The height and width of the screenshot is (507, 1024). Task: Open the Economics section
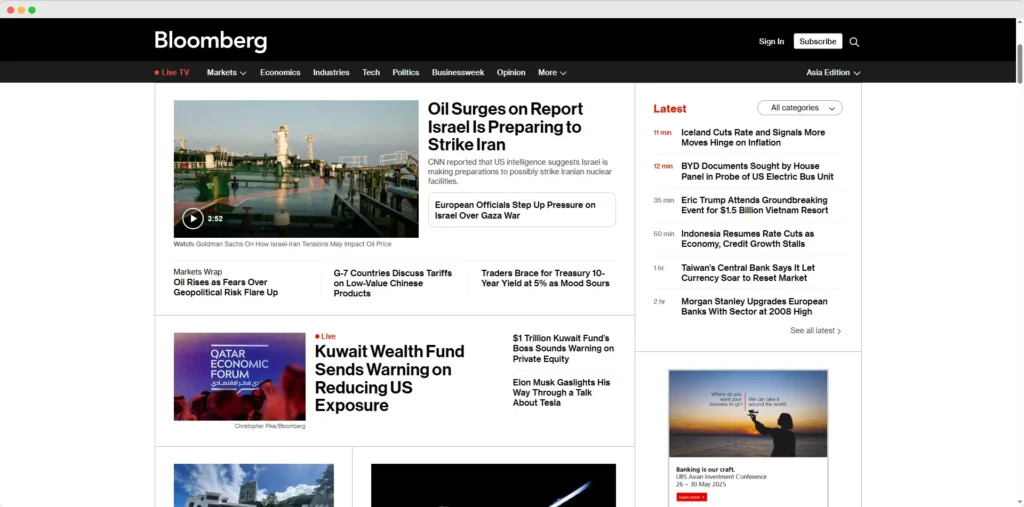(x=280, y=73)
